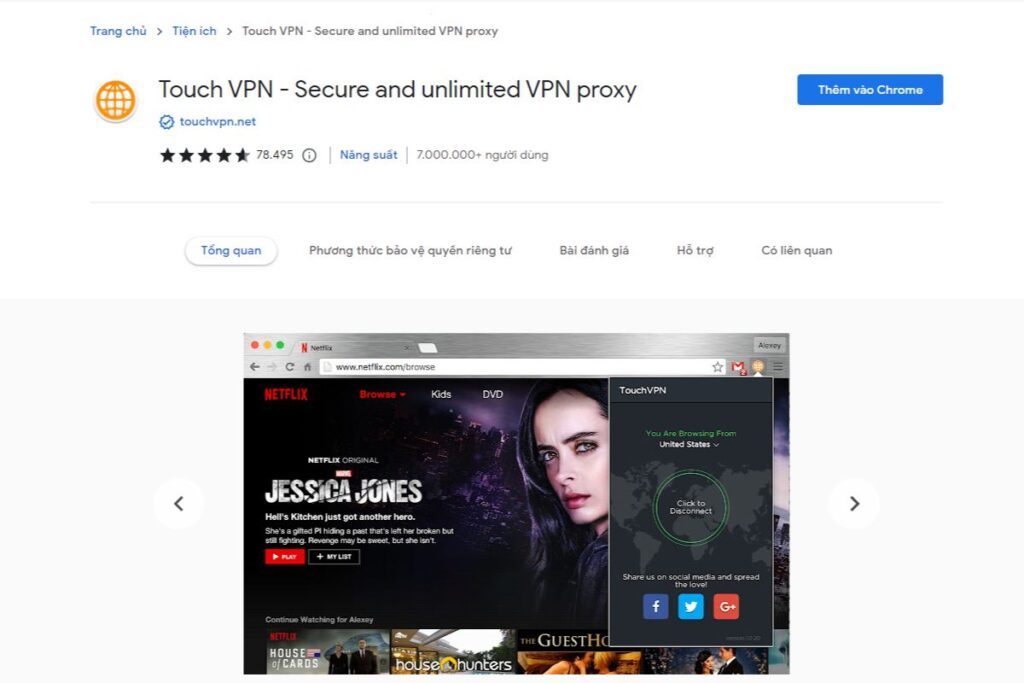Select Kids in the Netflix menu
The width and height of the screenshot is (1024, 683).
coord(442,394)
